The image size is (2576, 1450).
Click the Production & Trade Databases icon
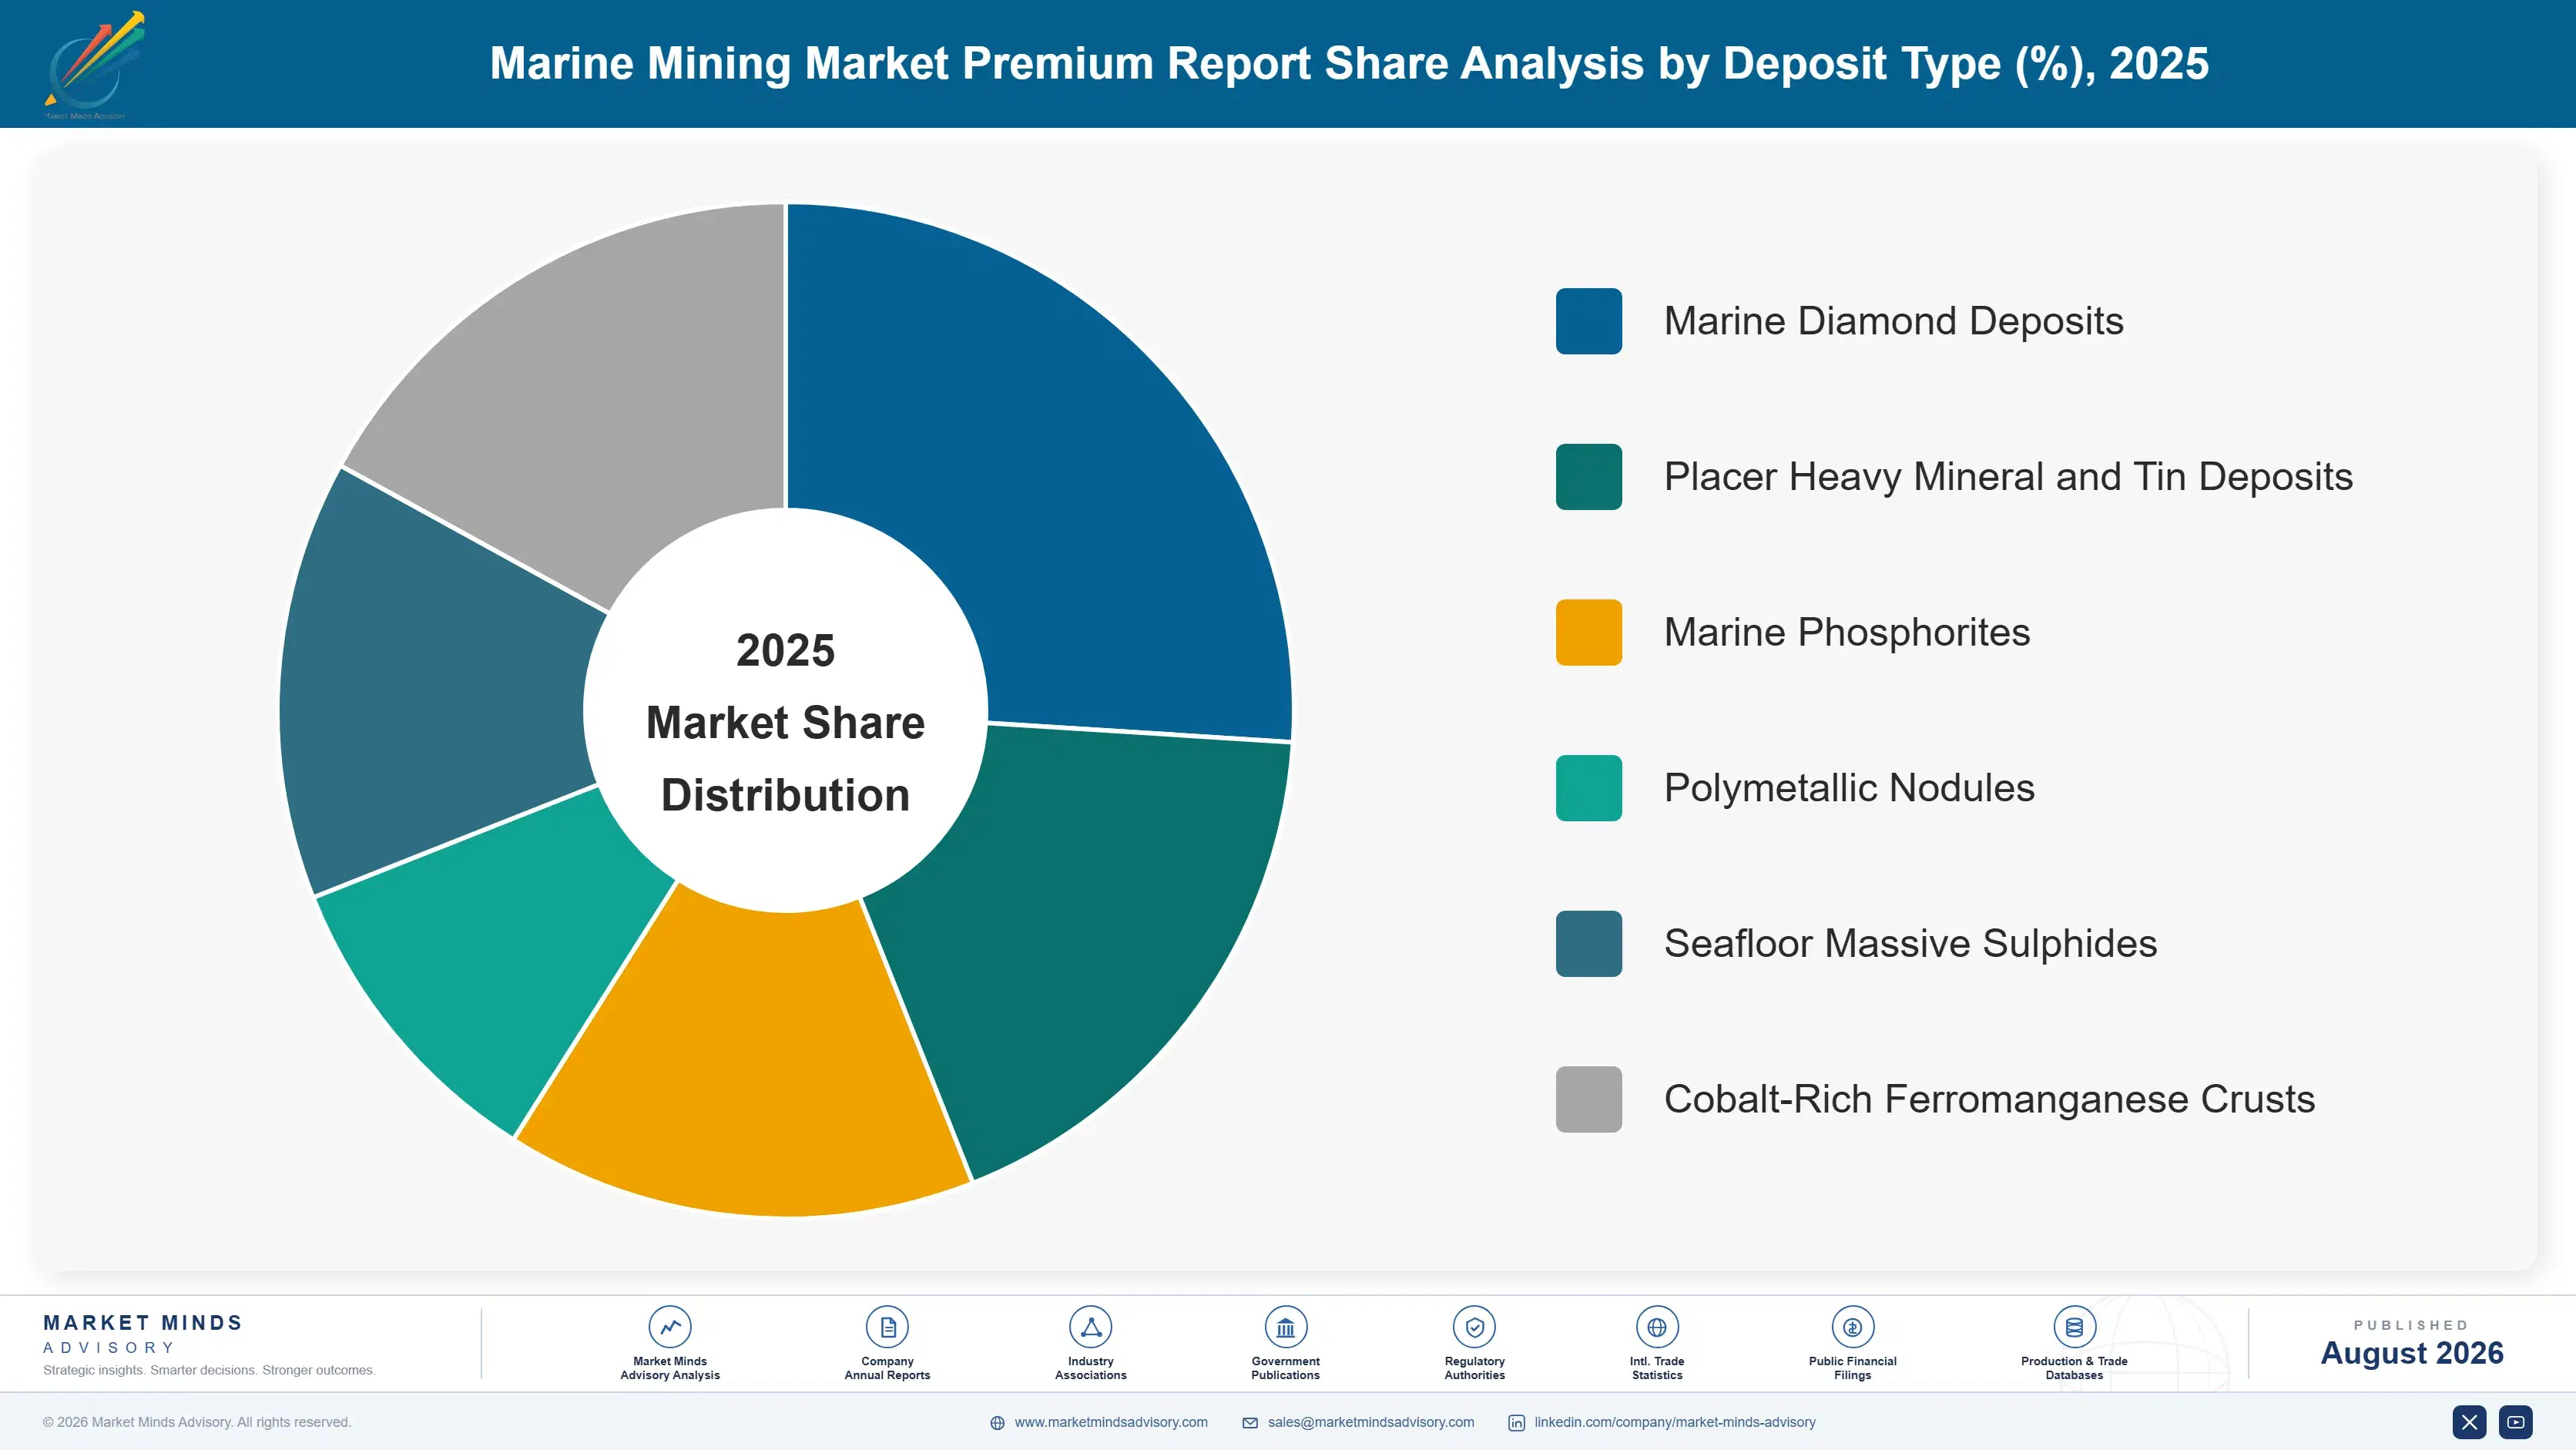[2074, 1327]
